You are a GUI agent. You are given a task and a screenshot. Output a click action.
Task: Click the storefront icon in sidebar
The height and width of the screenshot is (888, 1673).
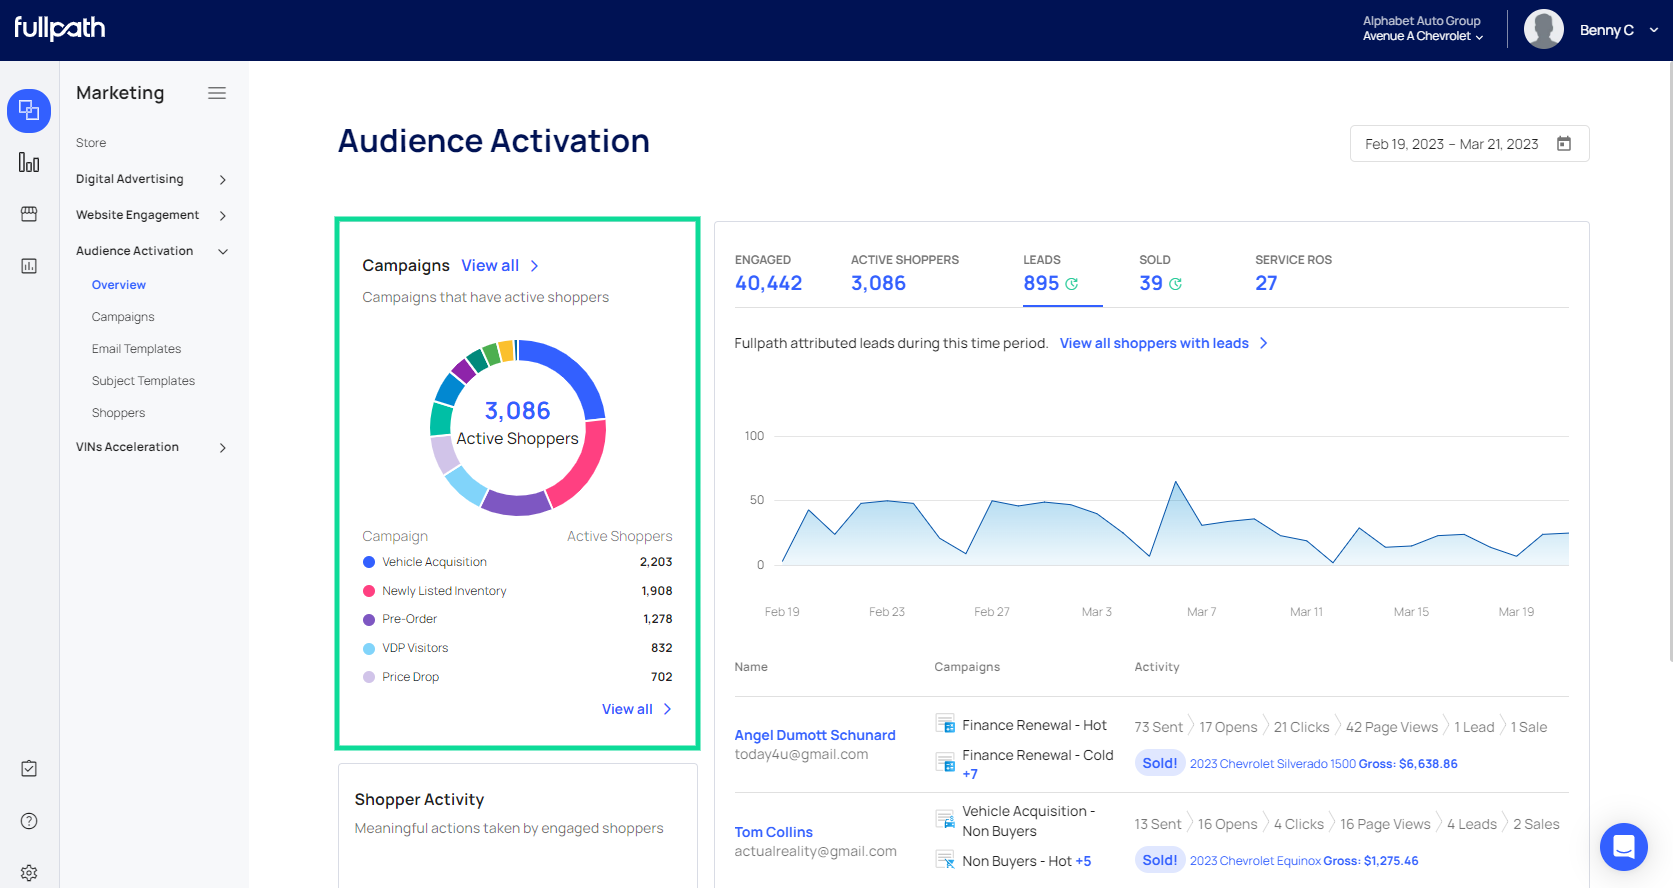[x=29, y=214]
